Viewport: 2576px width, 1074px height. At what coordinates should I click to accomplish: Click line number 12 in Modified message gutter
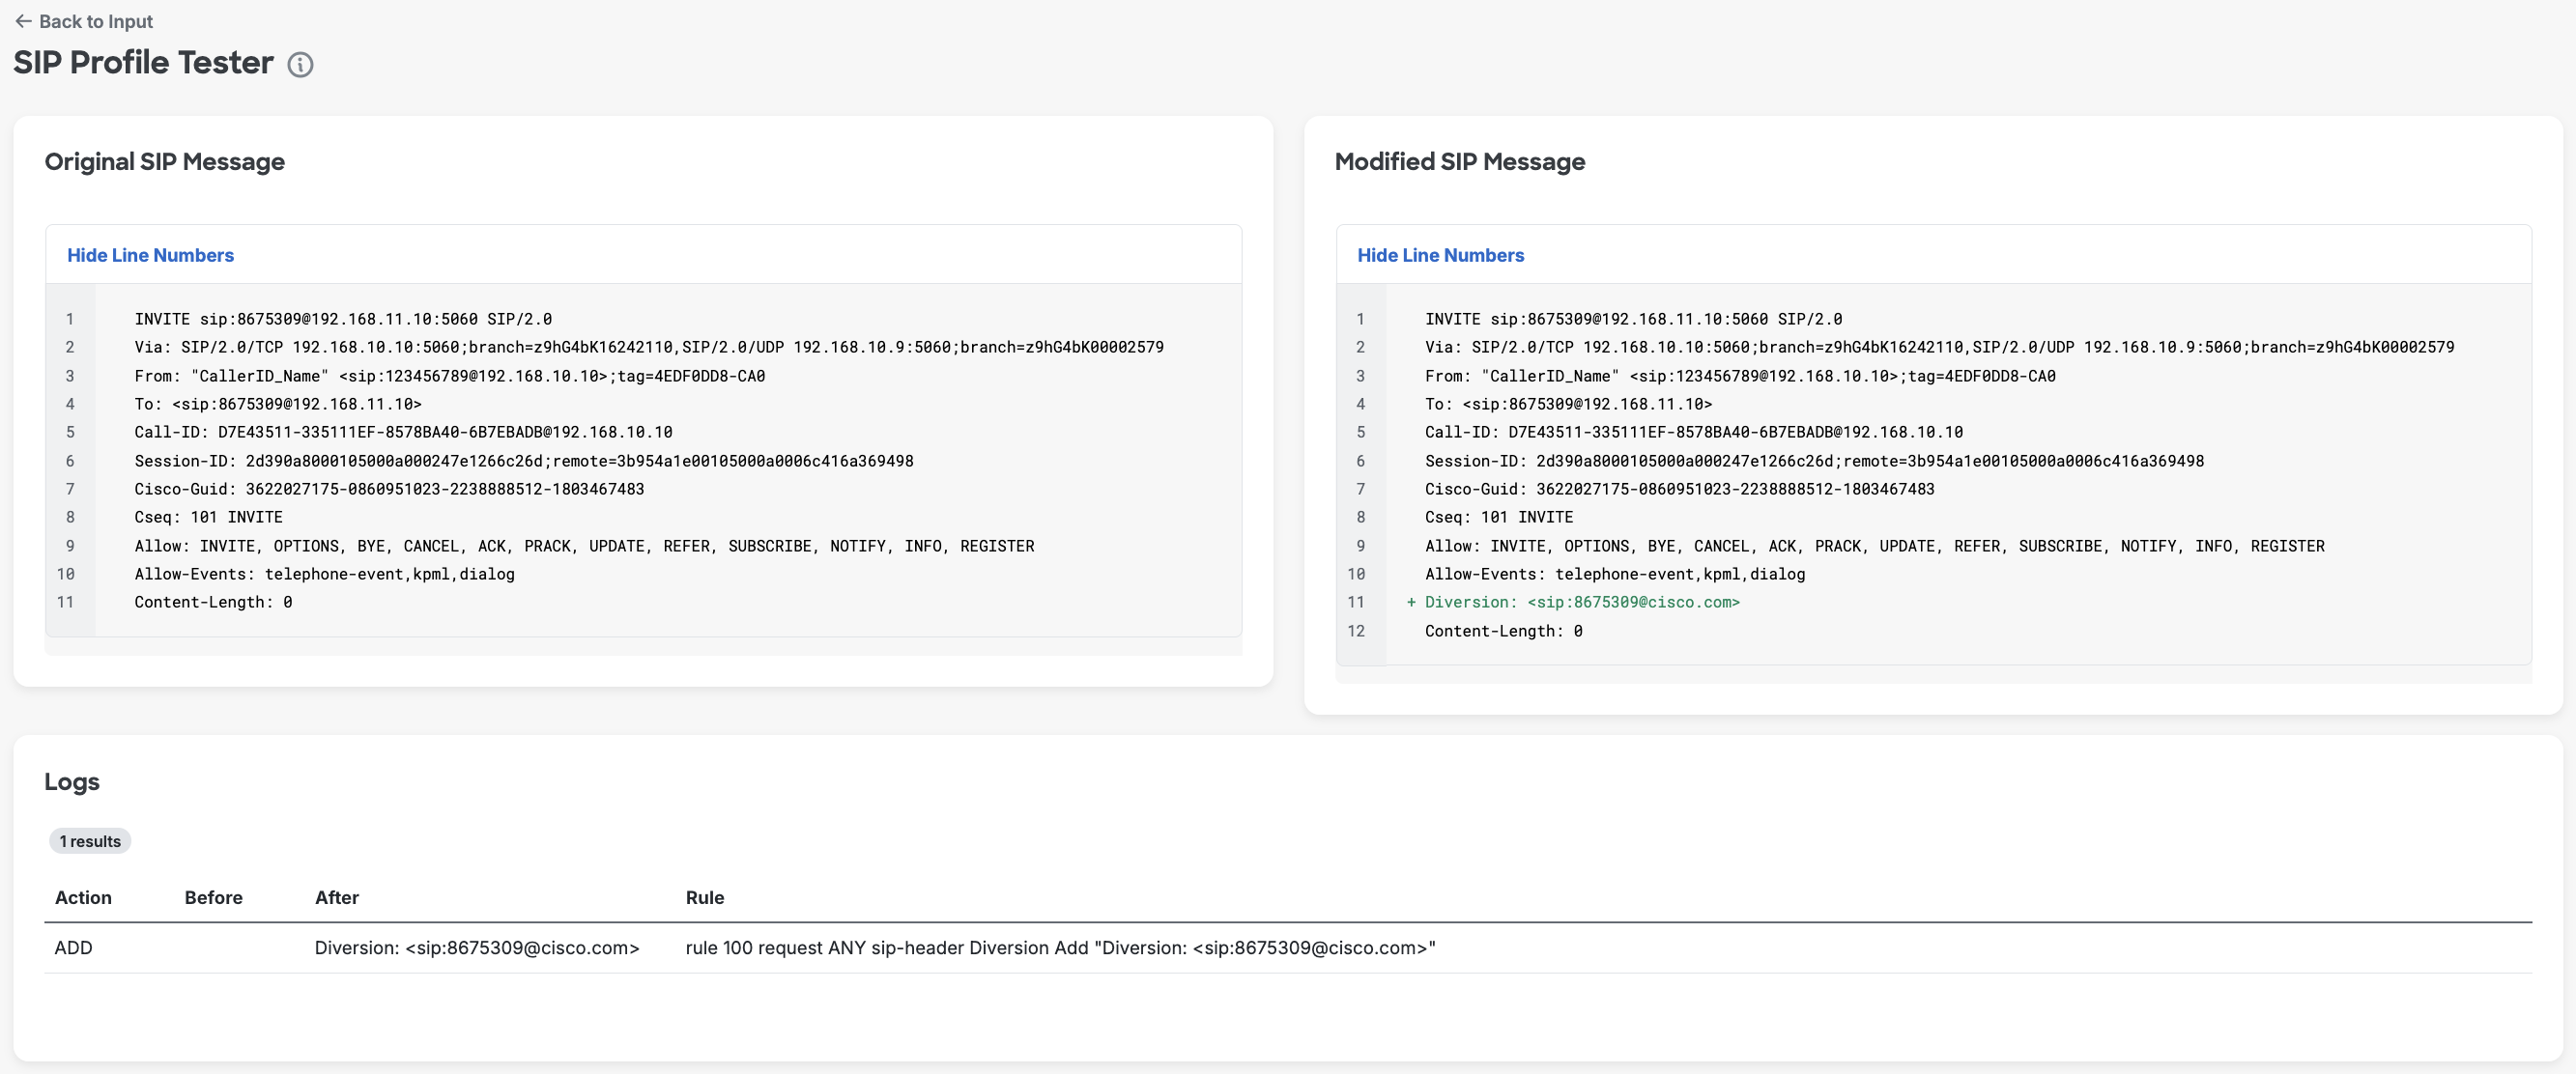point(1355,631)
